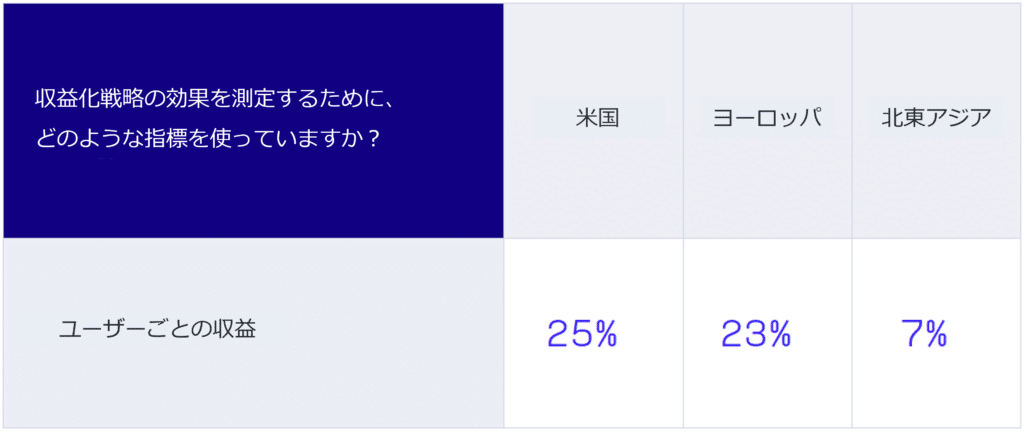Viewport: 1024px width, 432px height.
Task: Click the 7% value for 北東アジア
Action: [x=923, y=333]
